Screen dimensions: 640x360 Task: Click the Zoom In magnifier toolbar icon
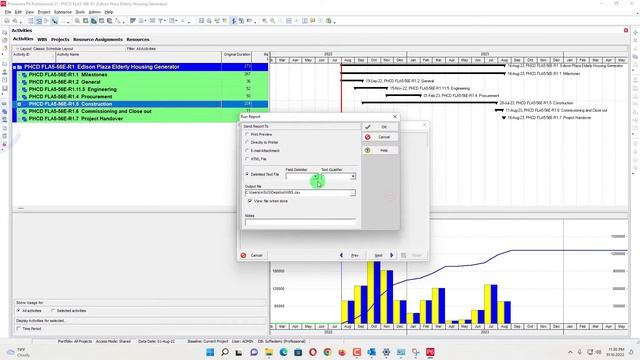pos(264,21)
